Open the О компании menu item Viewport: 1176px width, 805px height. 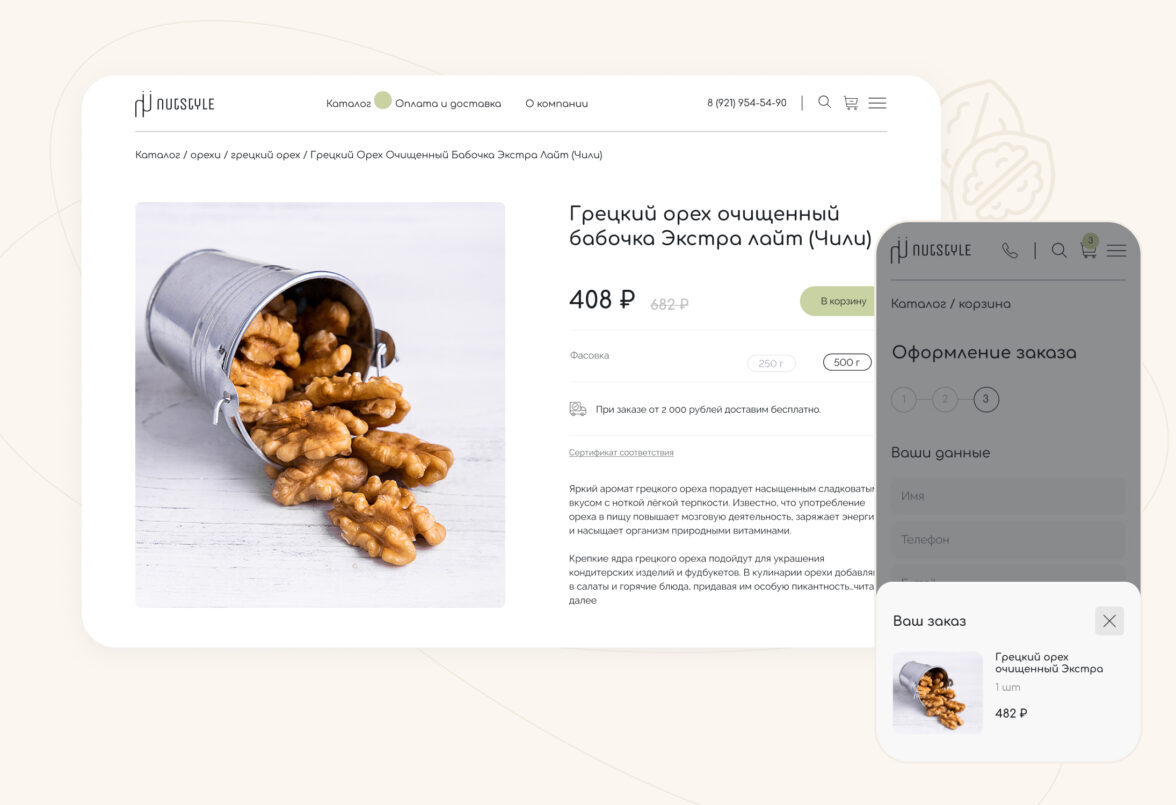tap(556, 104)
